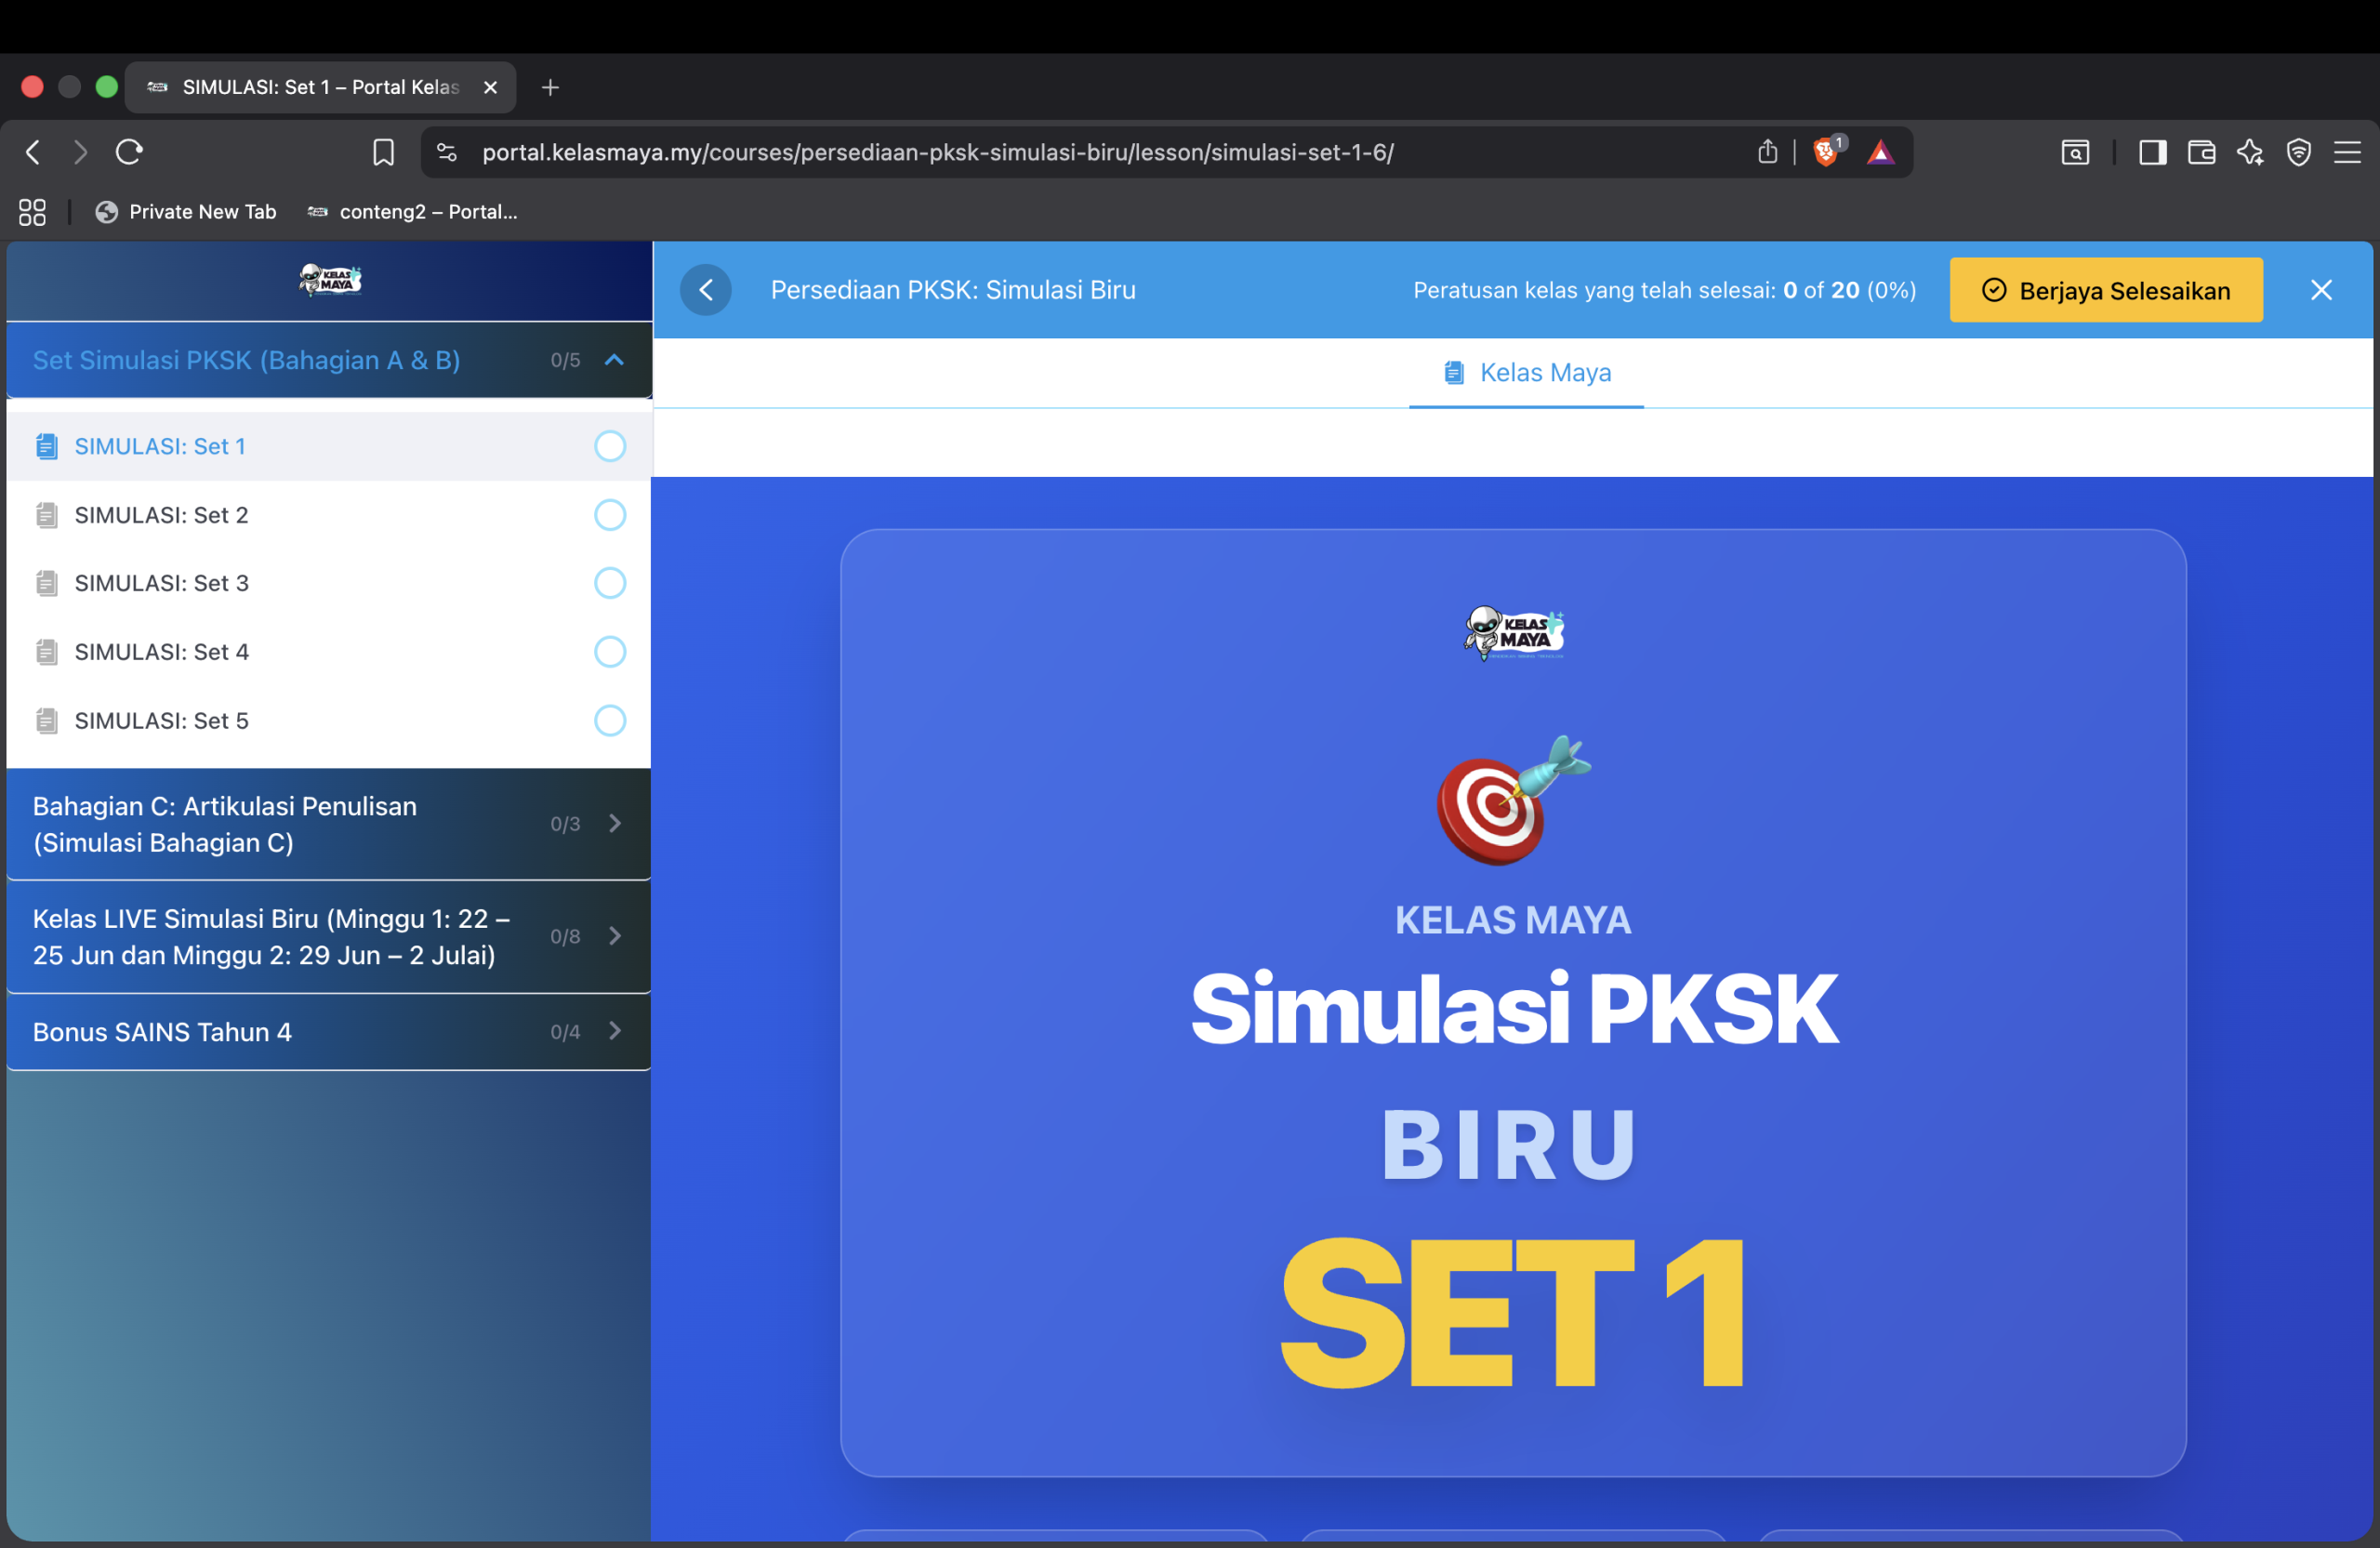Click the Berjaya Selesaikan button
The width and height of the screenshot is (2380, 1548).
tap(2106, 290)
